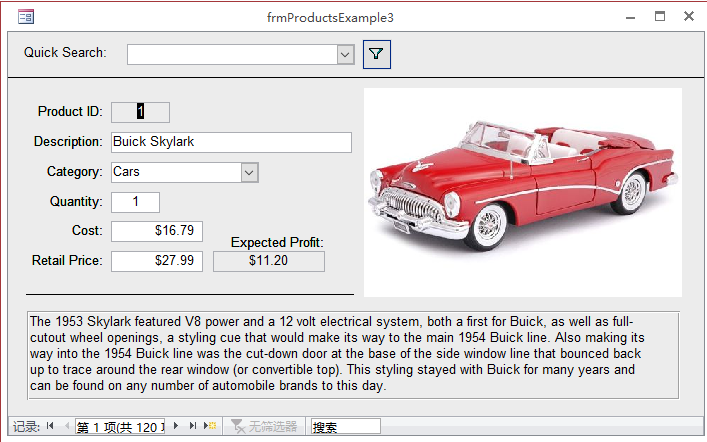This screenshot has height=442, width=707.
Task: Click the Expected Profit label
Action: coord(277,243)
